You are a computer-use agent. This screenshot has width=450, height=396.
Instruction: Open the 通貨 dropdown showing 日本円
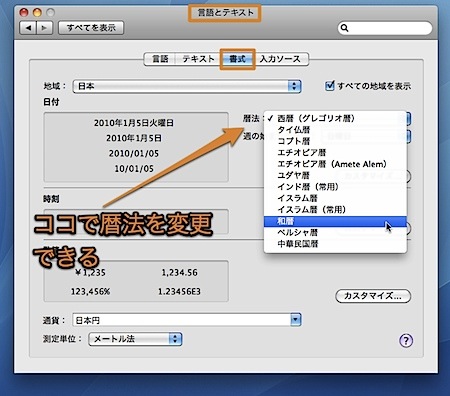click(x=187, y=320)
